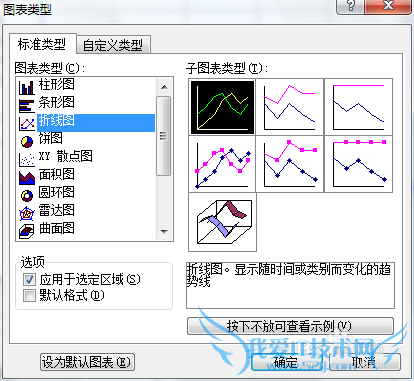Click the dialog help question mark button
Viewport: 414px width, 381px height.
click(351, 6)
